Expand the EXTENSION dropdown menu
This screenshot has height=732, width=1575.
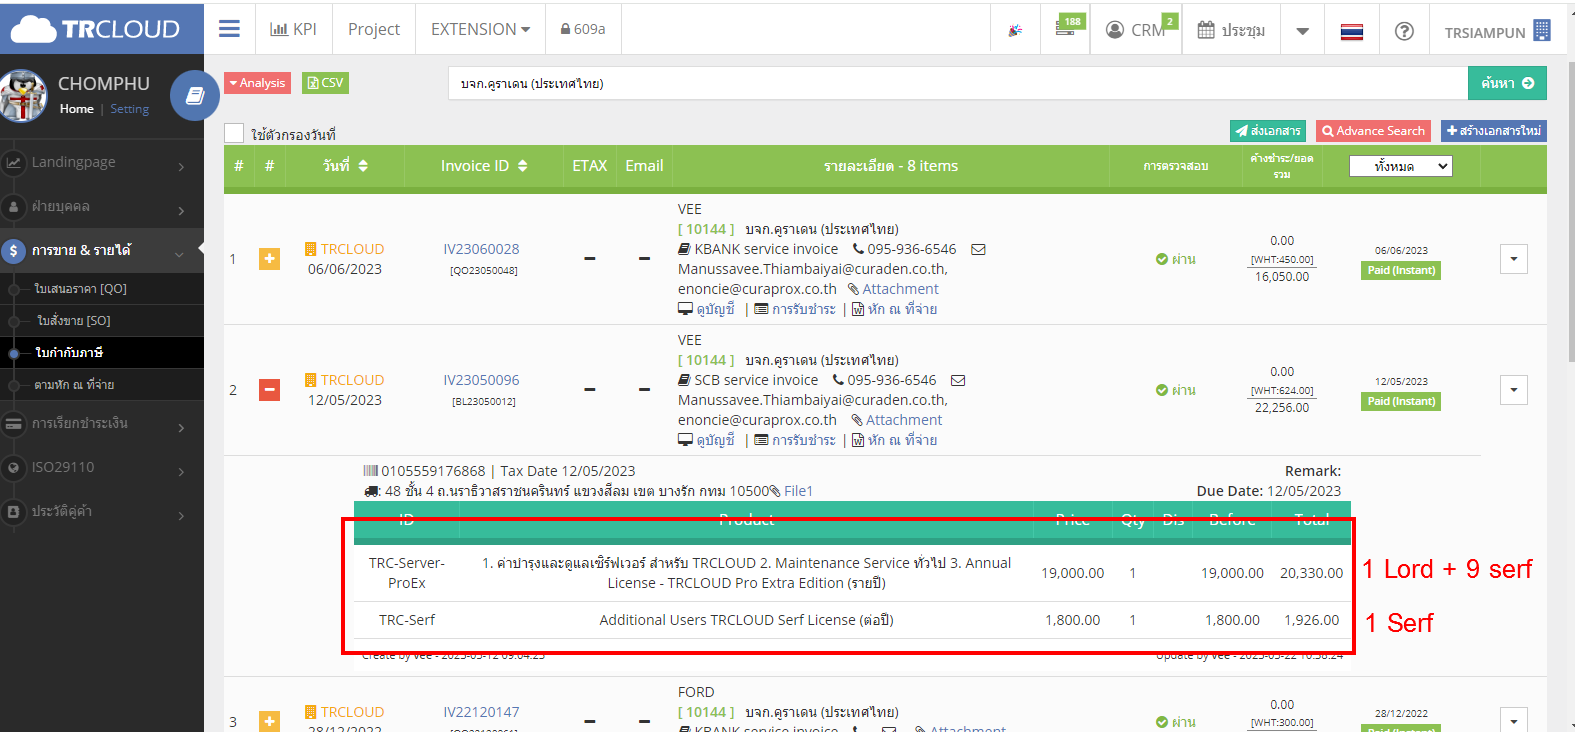(480, 29)
